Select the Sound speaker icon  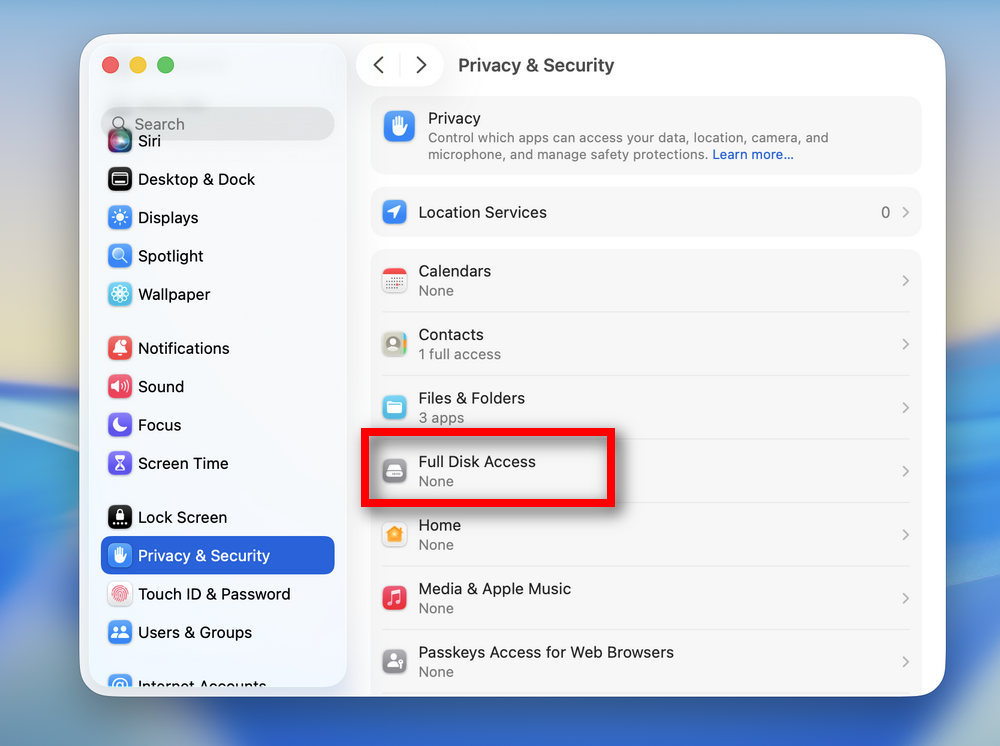tap(120, 387)
